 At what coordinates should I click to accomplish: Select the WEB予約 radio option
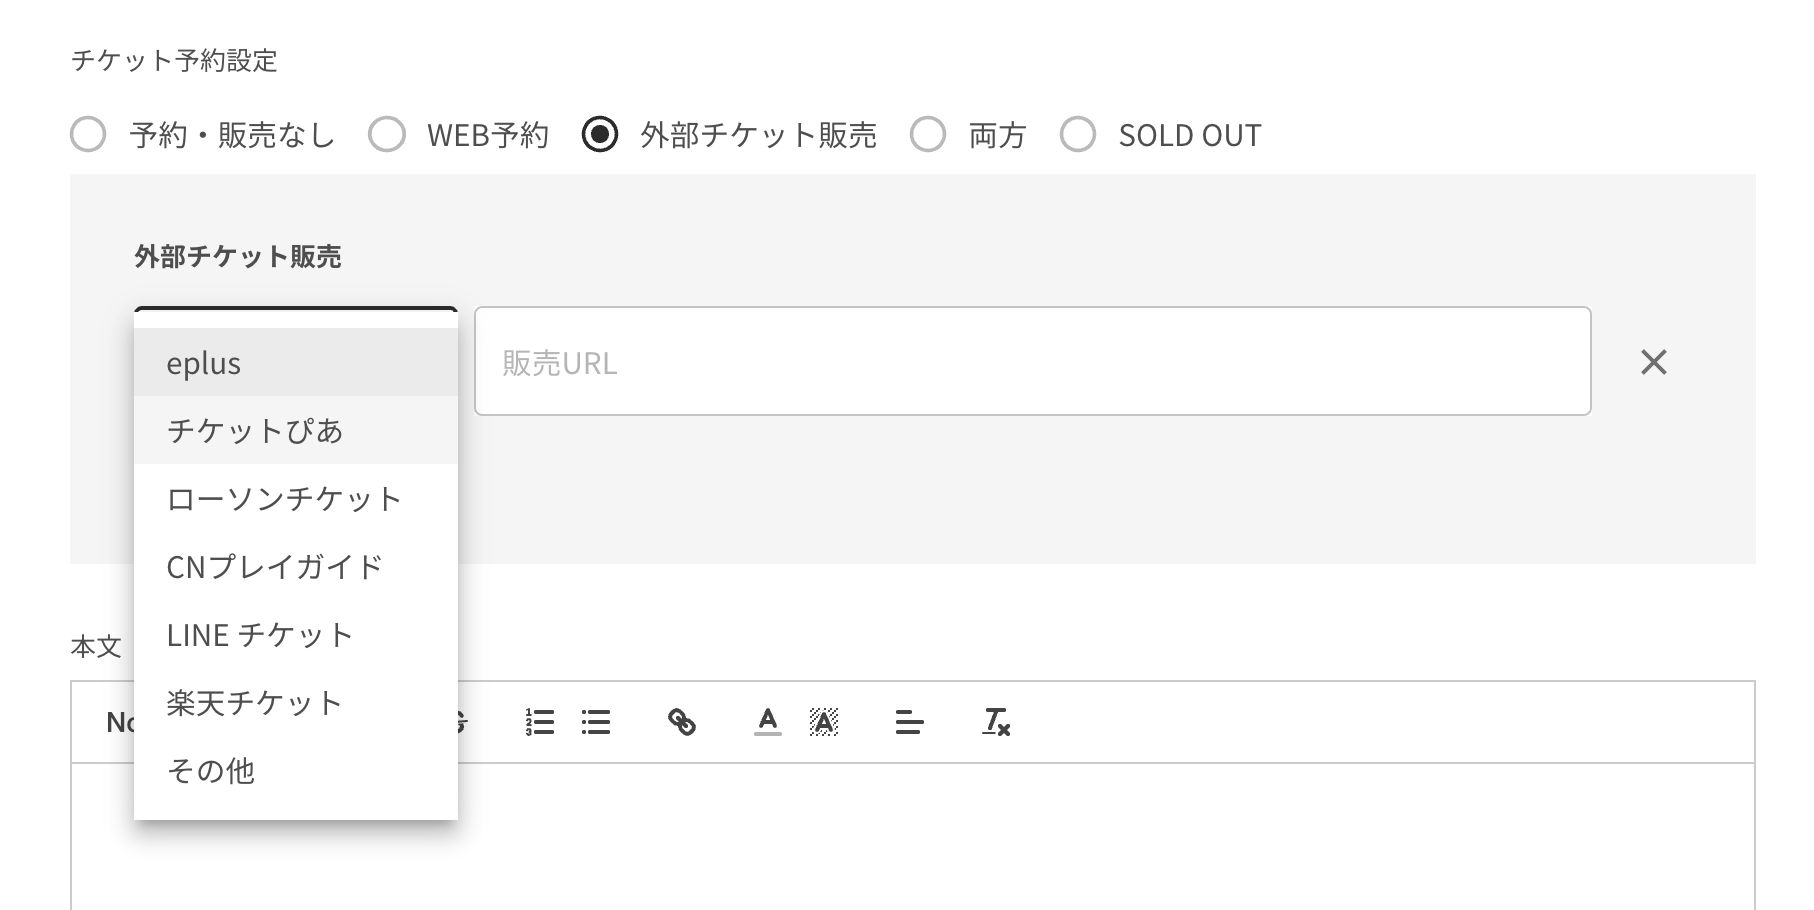pyautogui.click(x=387, y=134)
